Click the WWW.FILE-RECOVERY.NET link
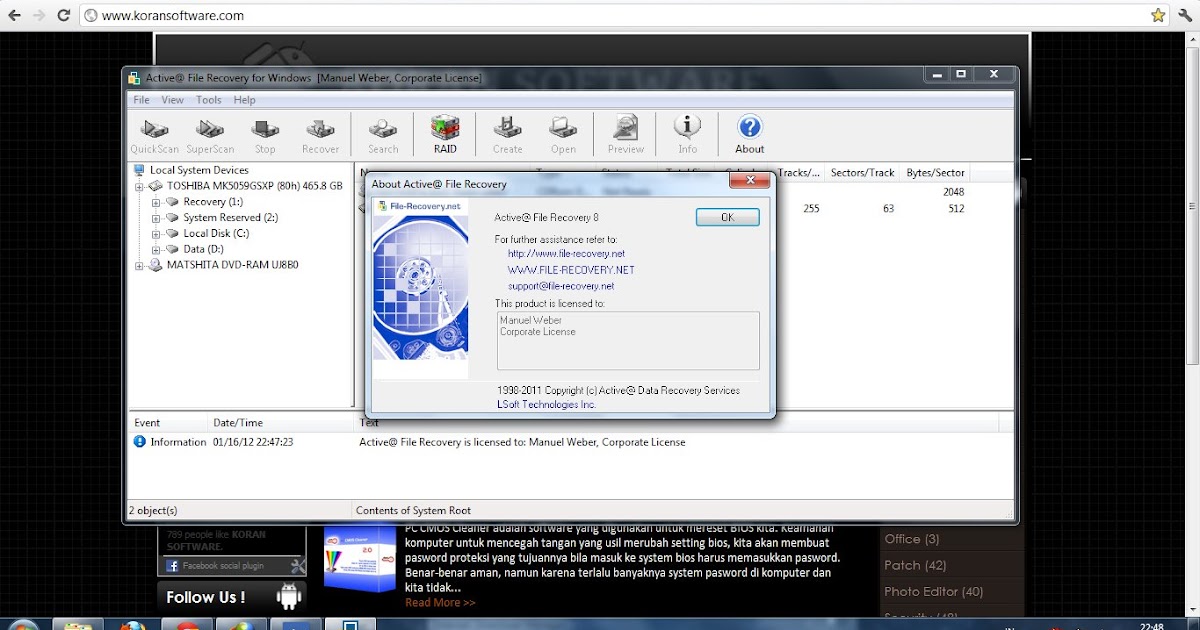The width and height of the screenshot is (1200, 630). [571, 270]
